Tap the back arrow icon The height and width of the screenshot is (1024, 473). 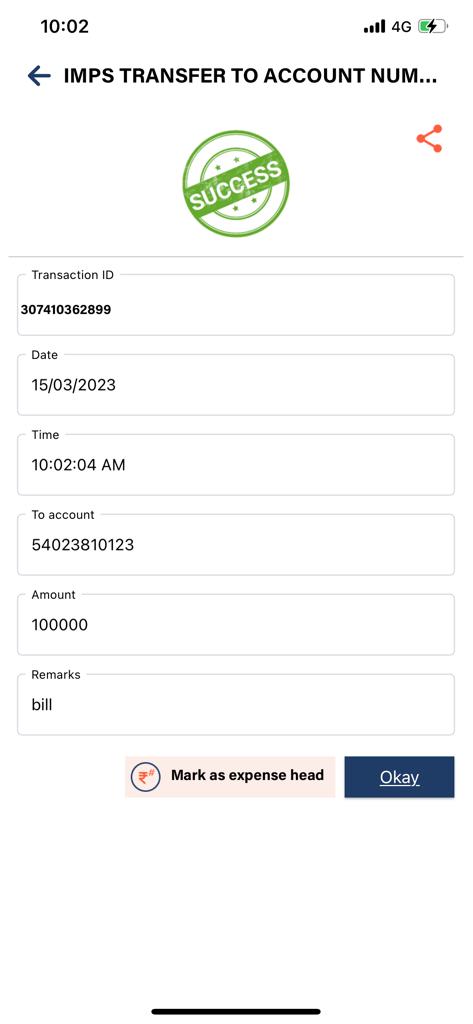39,76
